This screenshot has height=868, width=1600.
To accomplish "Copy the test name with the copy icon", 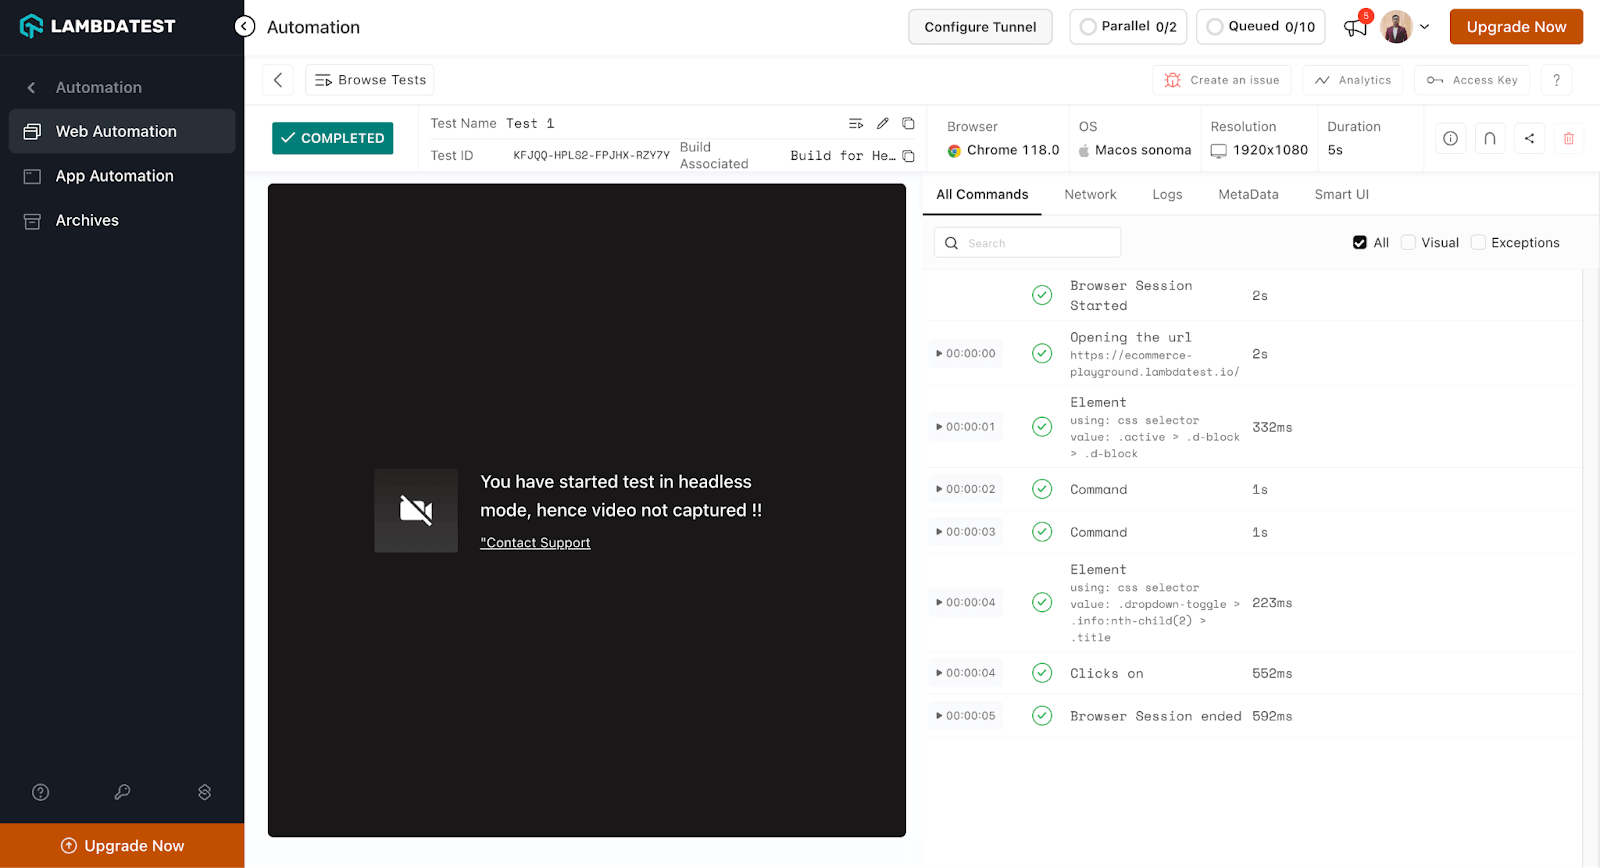I will pos(908,124).
